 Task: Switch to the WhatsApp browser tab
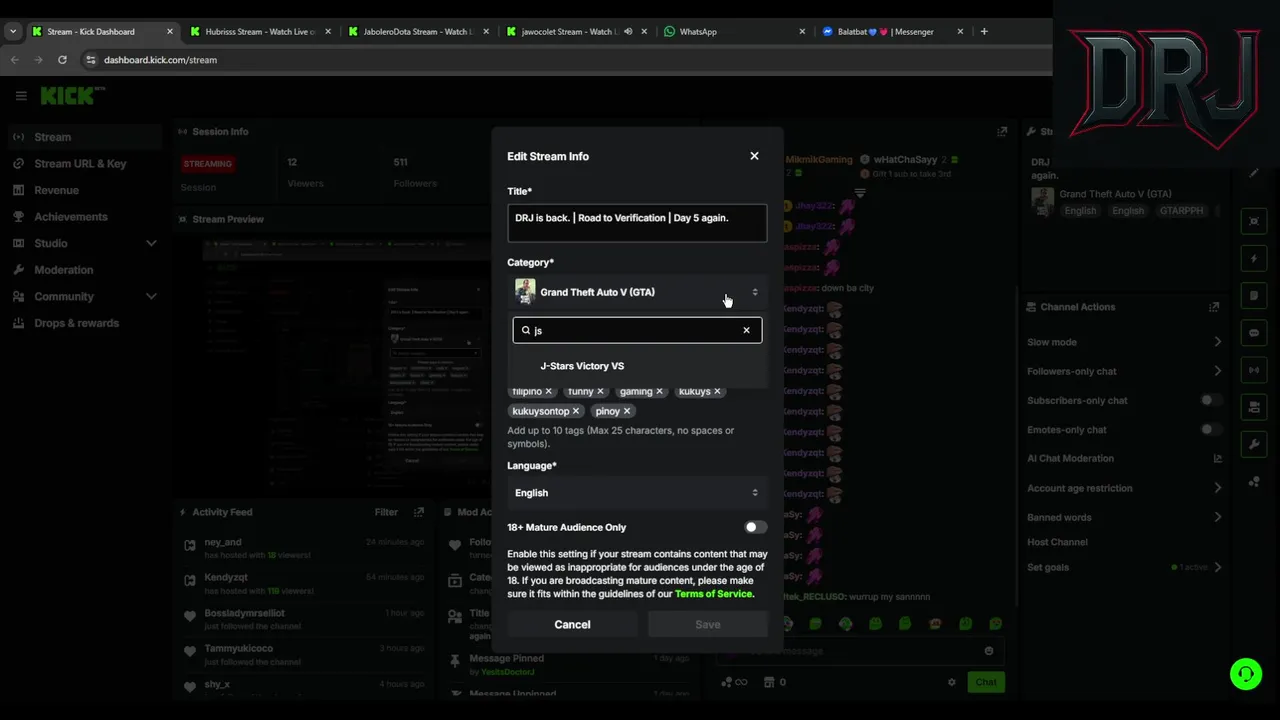click(735, 32)
